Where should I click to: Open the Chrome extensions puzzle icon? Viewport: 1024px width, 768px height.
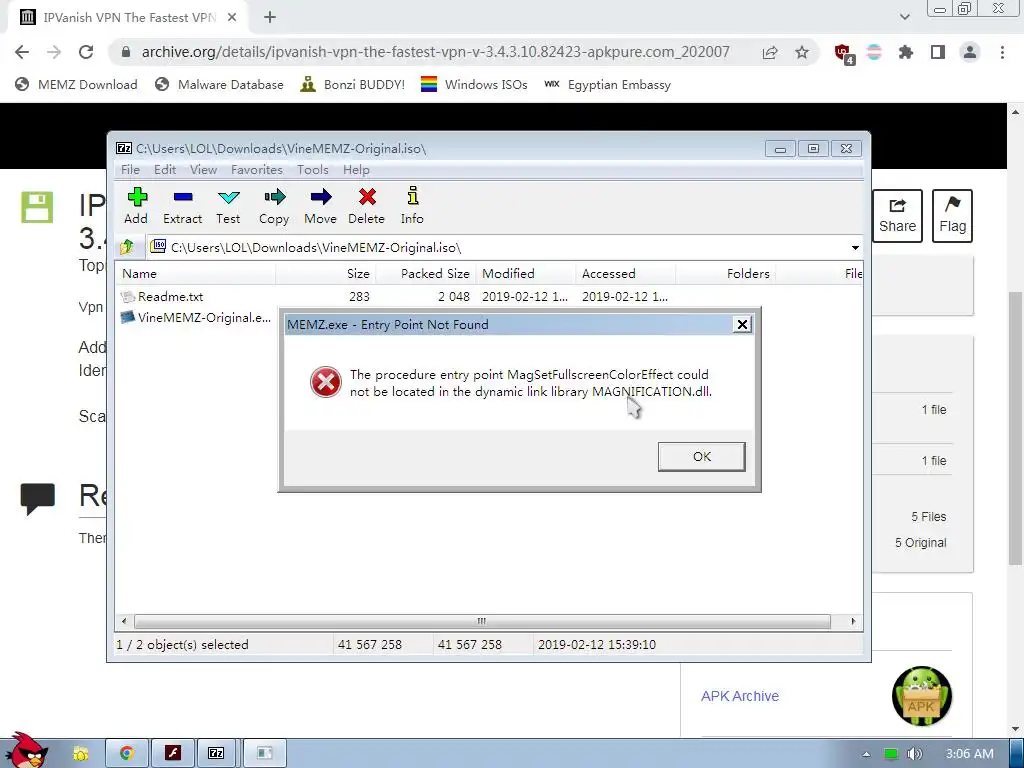(x=905, y=52)
